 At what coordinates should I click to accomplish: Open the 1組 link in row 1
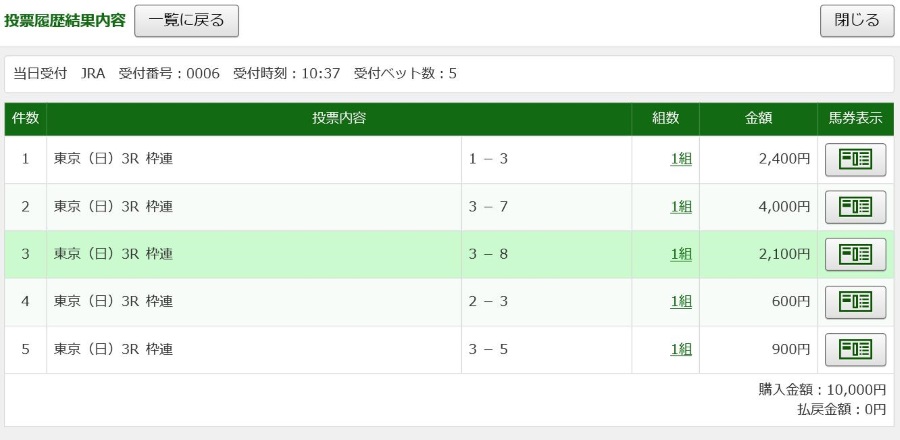pos(681,159)
